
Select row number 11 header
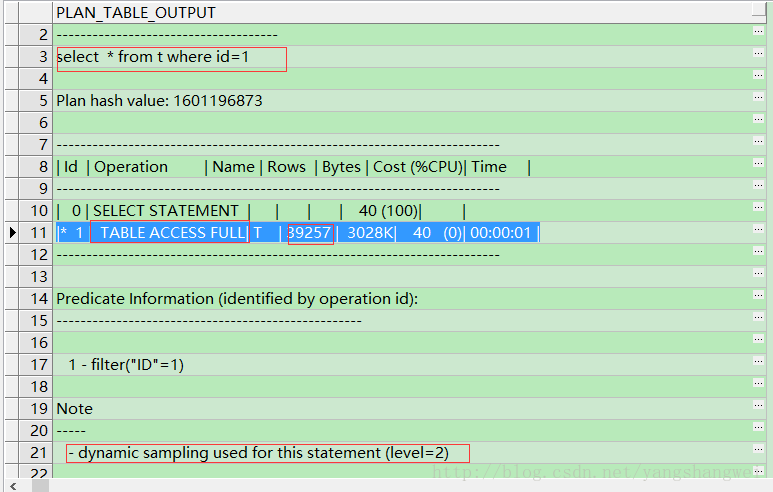[x=35, y=233]
